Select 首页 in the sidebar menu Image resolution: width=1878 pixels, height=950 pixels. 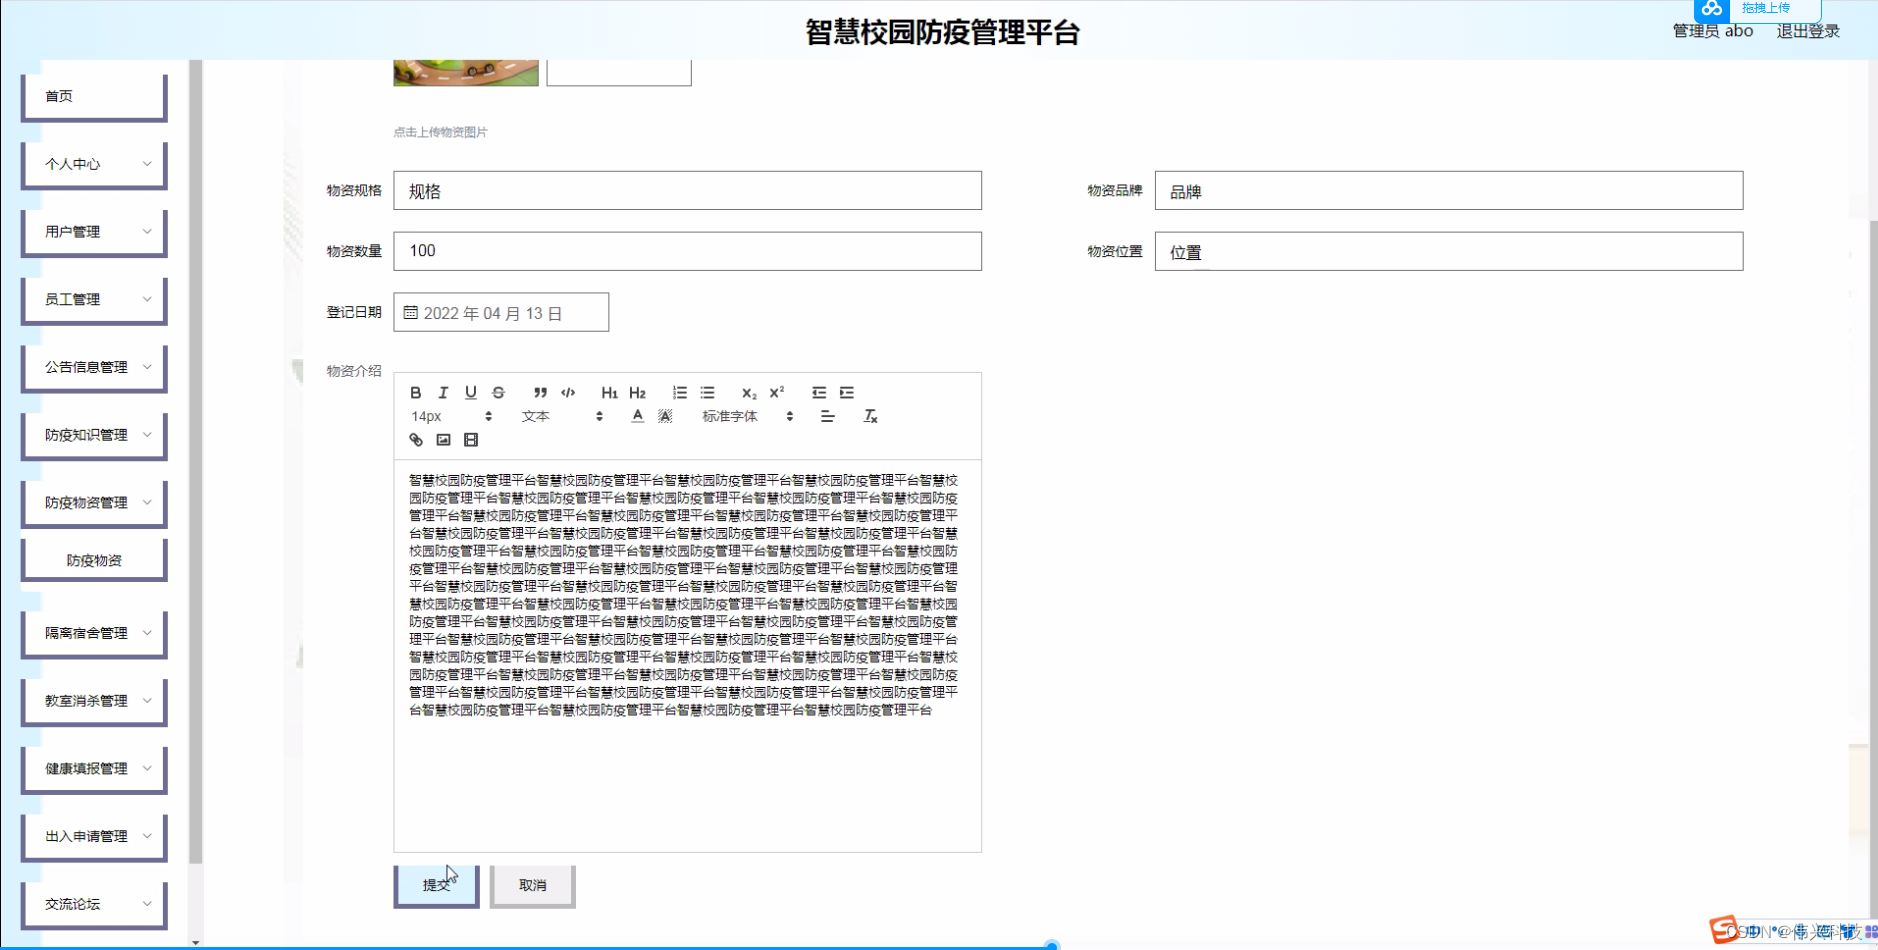tap(93, 95)
